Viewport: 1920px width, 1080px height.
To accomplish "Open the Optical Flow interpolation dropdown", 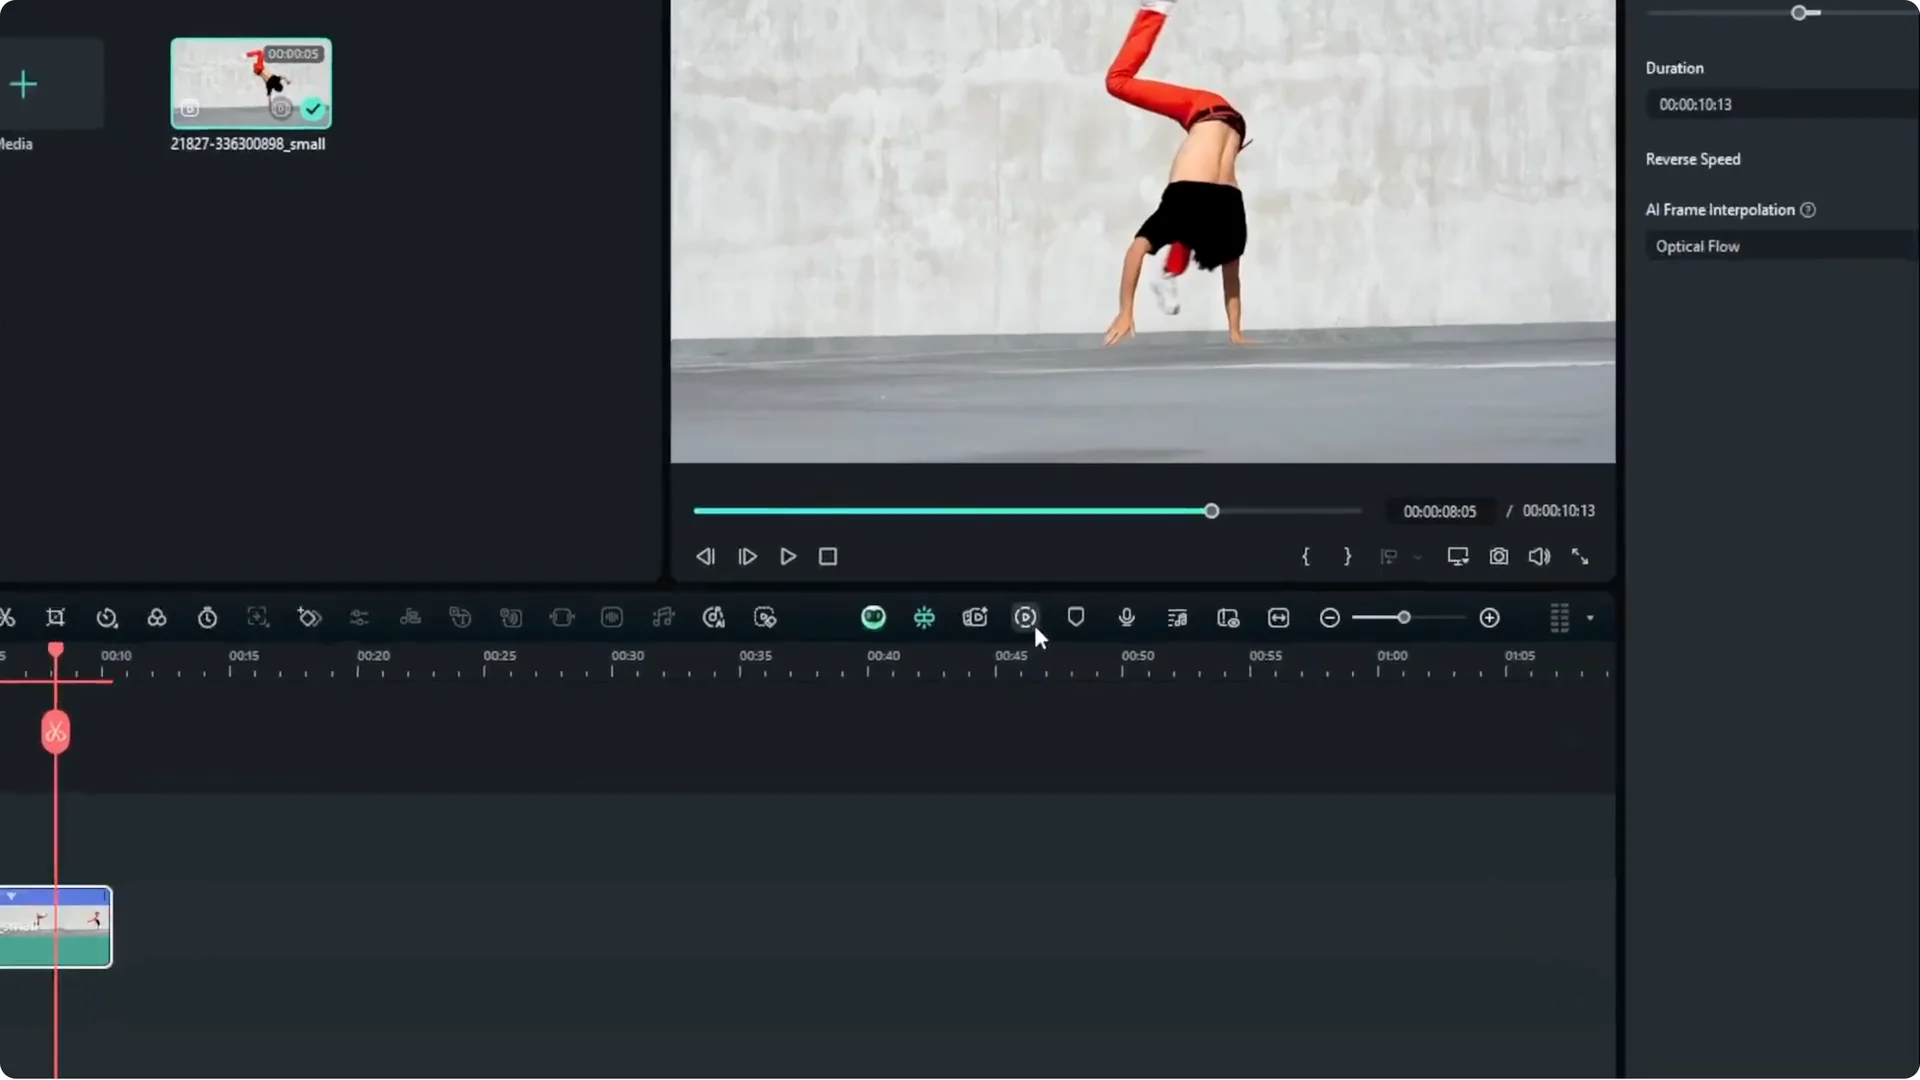I will pos(1780,246).
